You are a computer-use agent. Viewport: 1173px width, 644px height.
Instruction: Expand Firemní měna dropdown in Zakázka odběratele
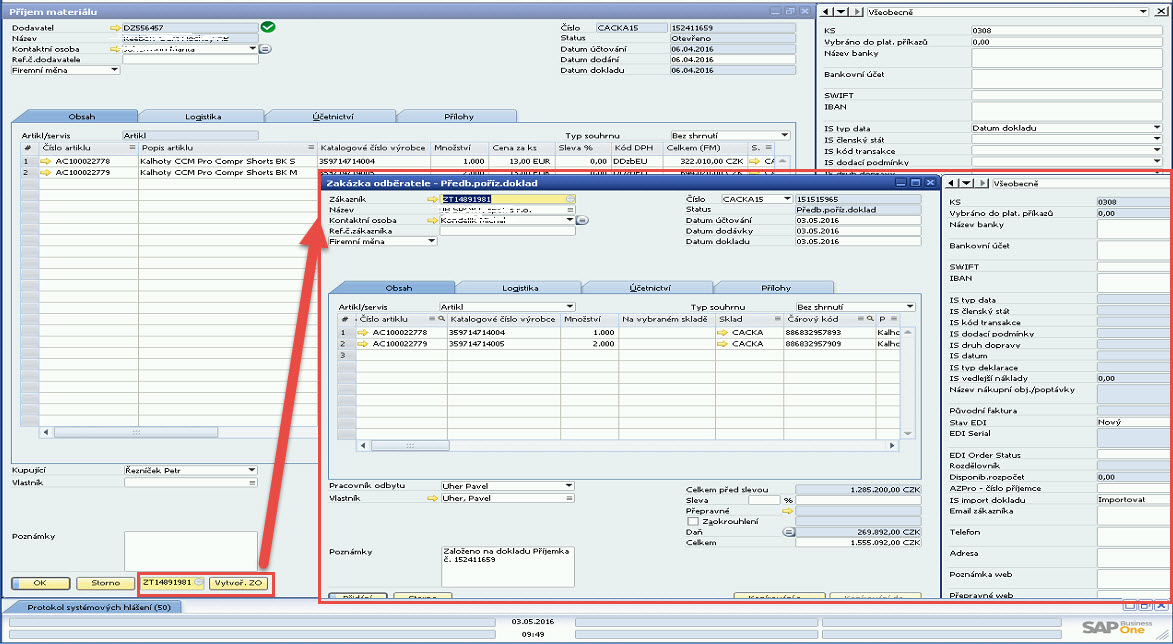click(432, 242)
